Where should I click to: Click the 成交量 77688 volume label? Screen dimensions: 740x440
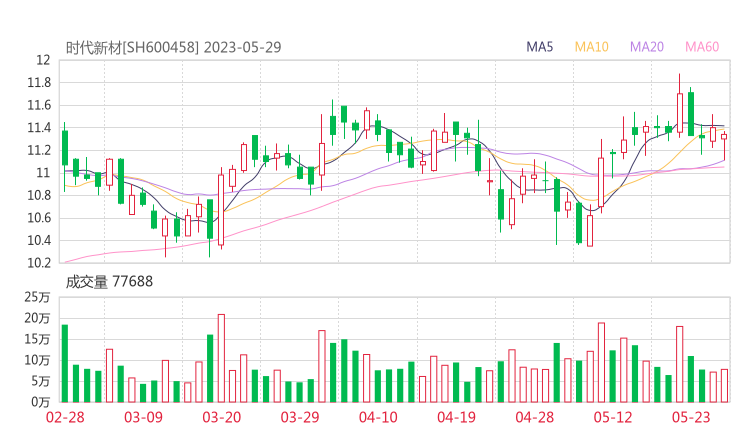(109, 282)
